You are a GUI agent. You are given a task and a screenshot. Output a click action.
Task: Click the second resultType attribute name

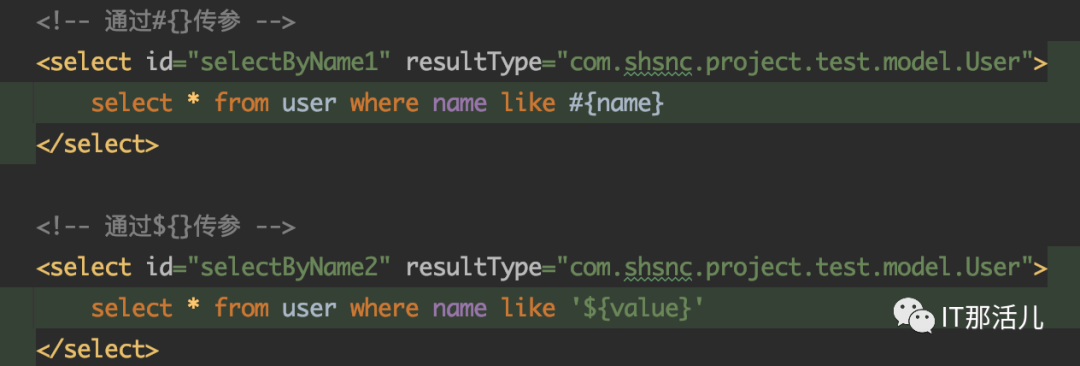click(x=474, y=267)
